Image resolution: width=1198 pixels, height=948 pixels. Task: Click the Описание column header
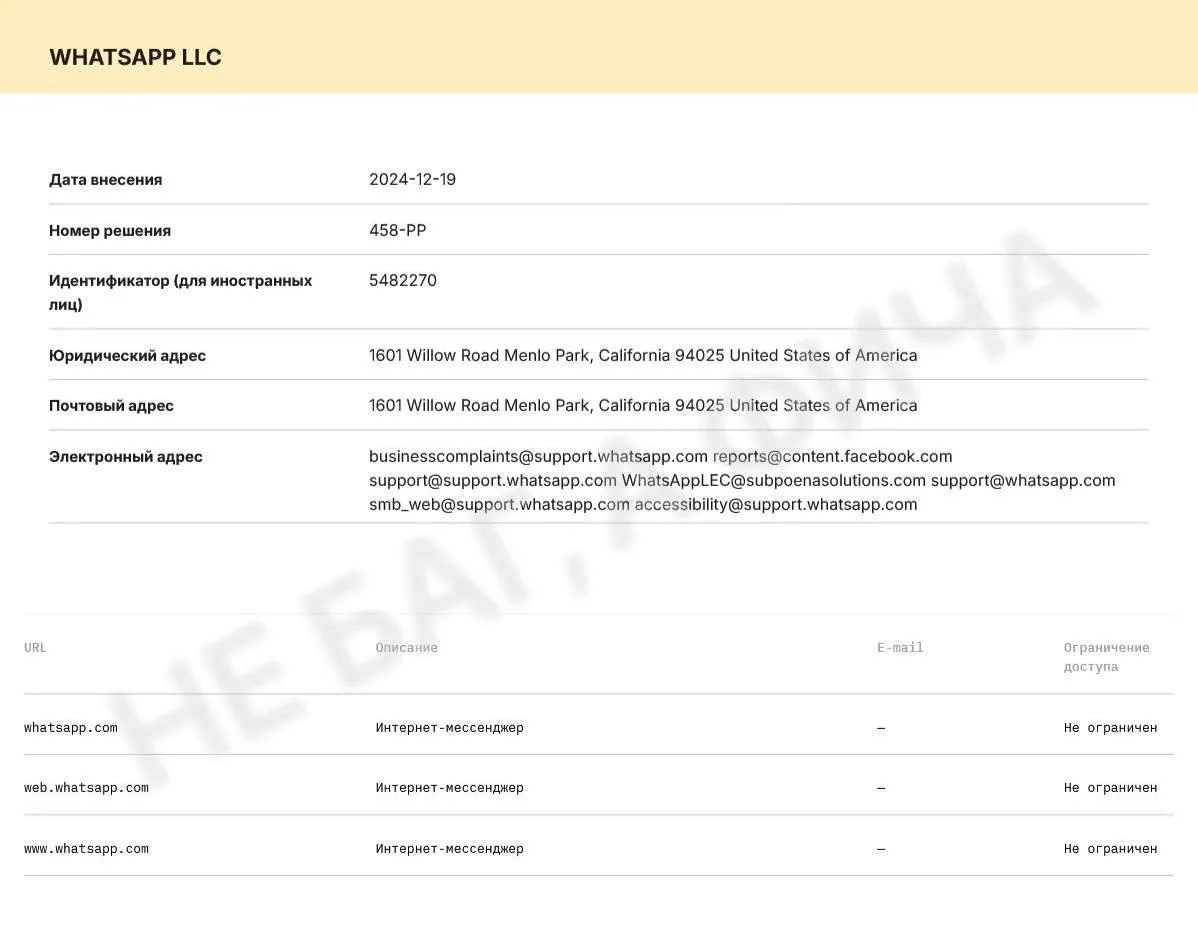pos(406,648)
